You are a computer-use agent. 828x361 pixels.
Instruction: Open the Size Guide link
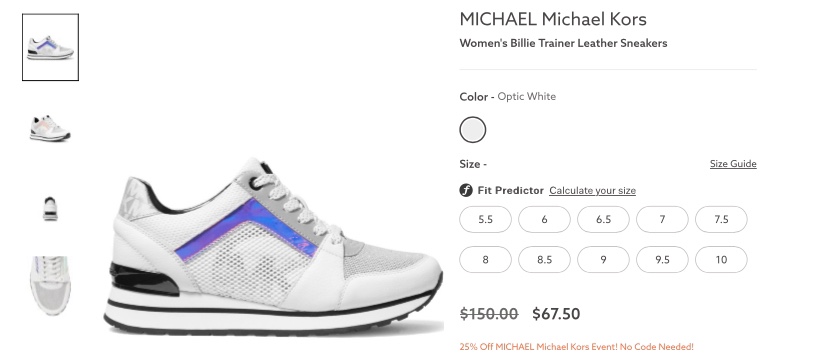[x=733, y=164]
